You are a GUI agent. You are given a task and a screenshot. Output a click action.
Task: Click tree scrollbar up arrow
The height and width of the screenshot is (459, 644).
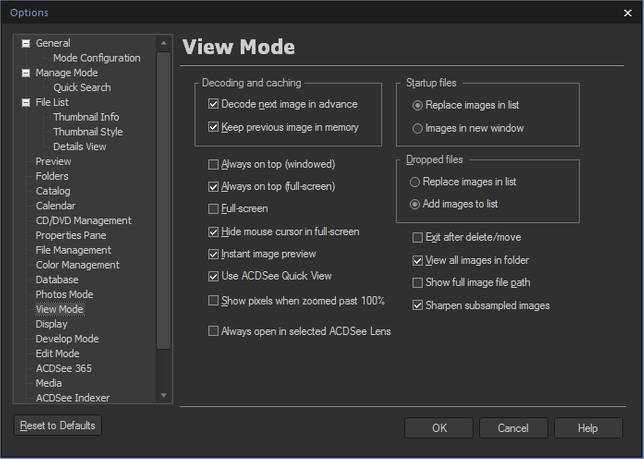[x=163, y=43]
